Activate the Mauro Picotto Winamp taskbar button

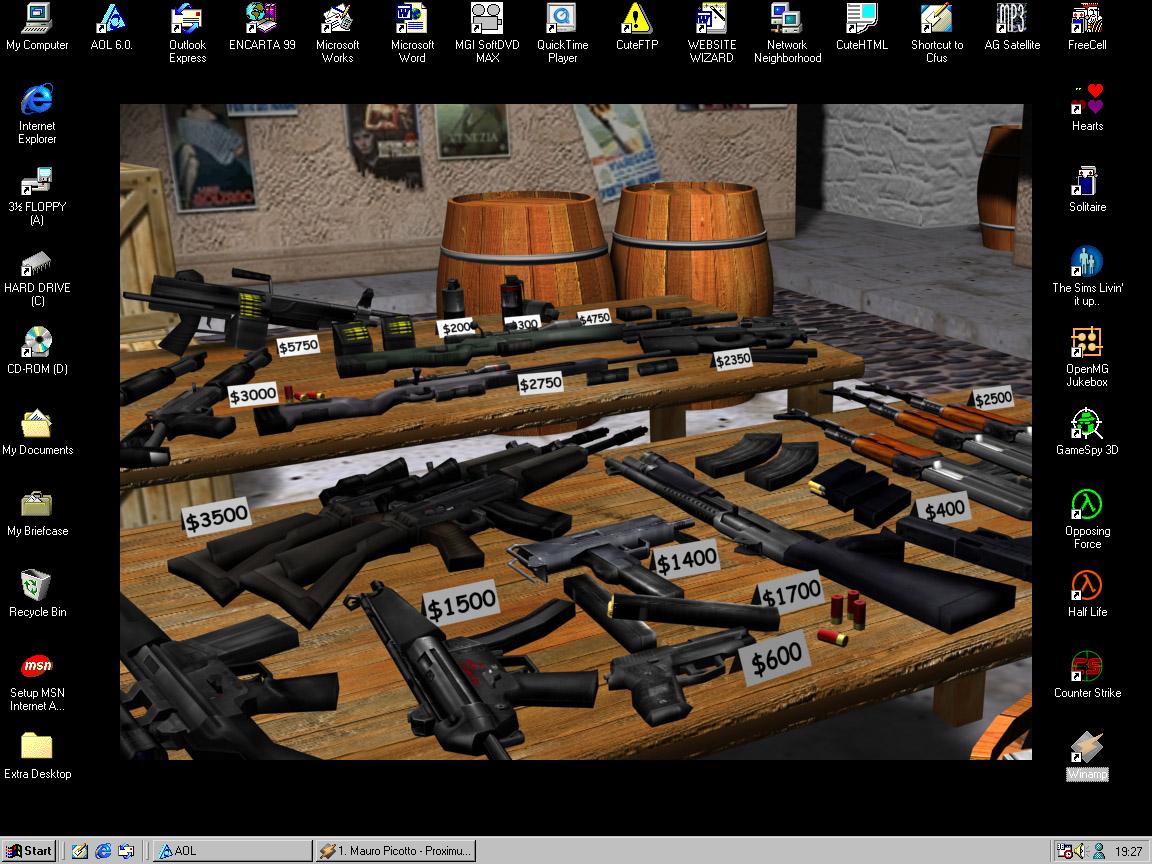coord(394,851)
